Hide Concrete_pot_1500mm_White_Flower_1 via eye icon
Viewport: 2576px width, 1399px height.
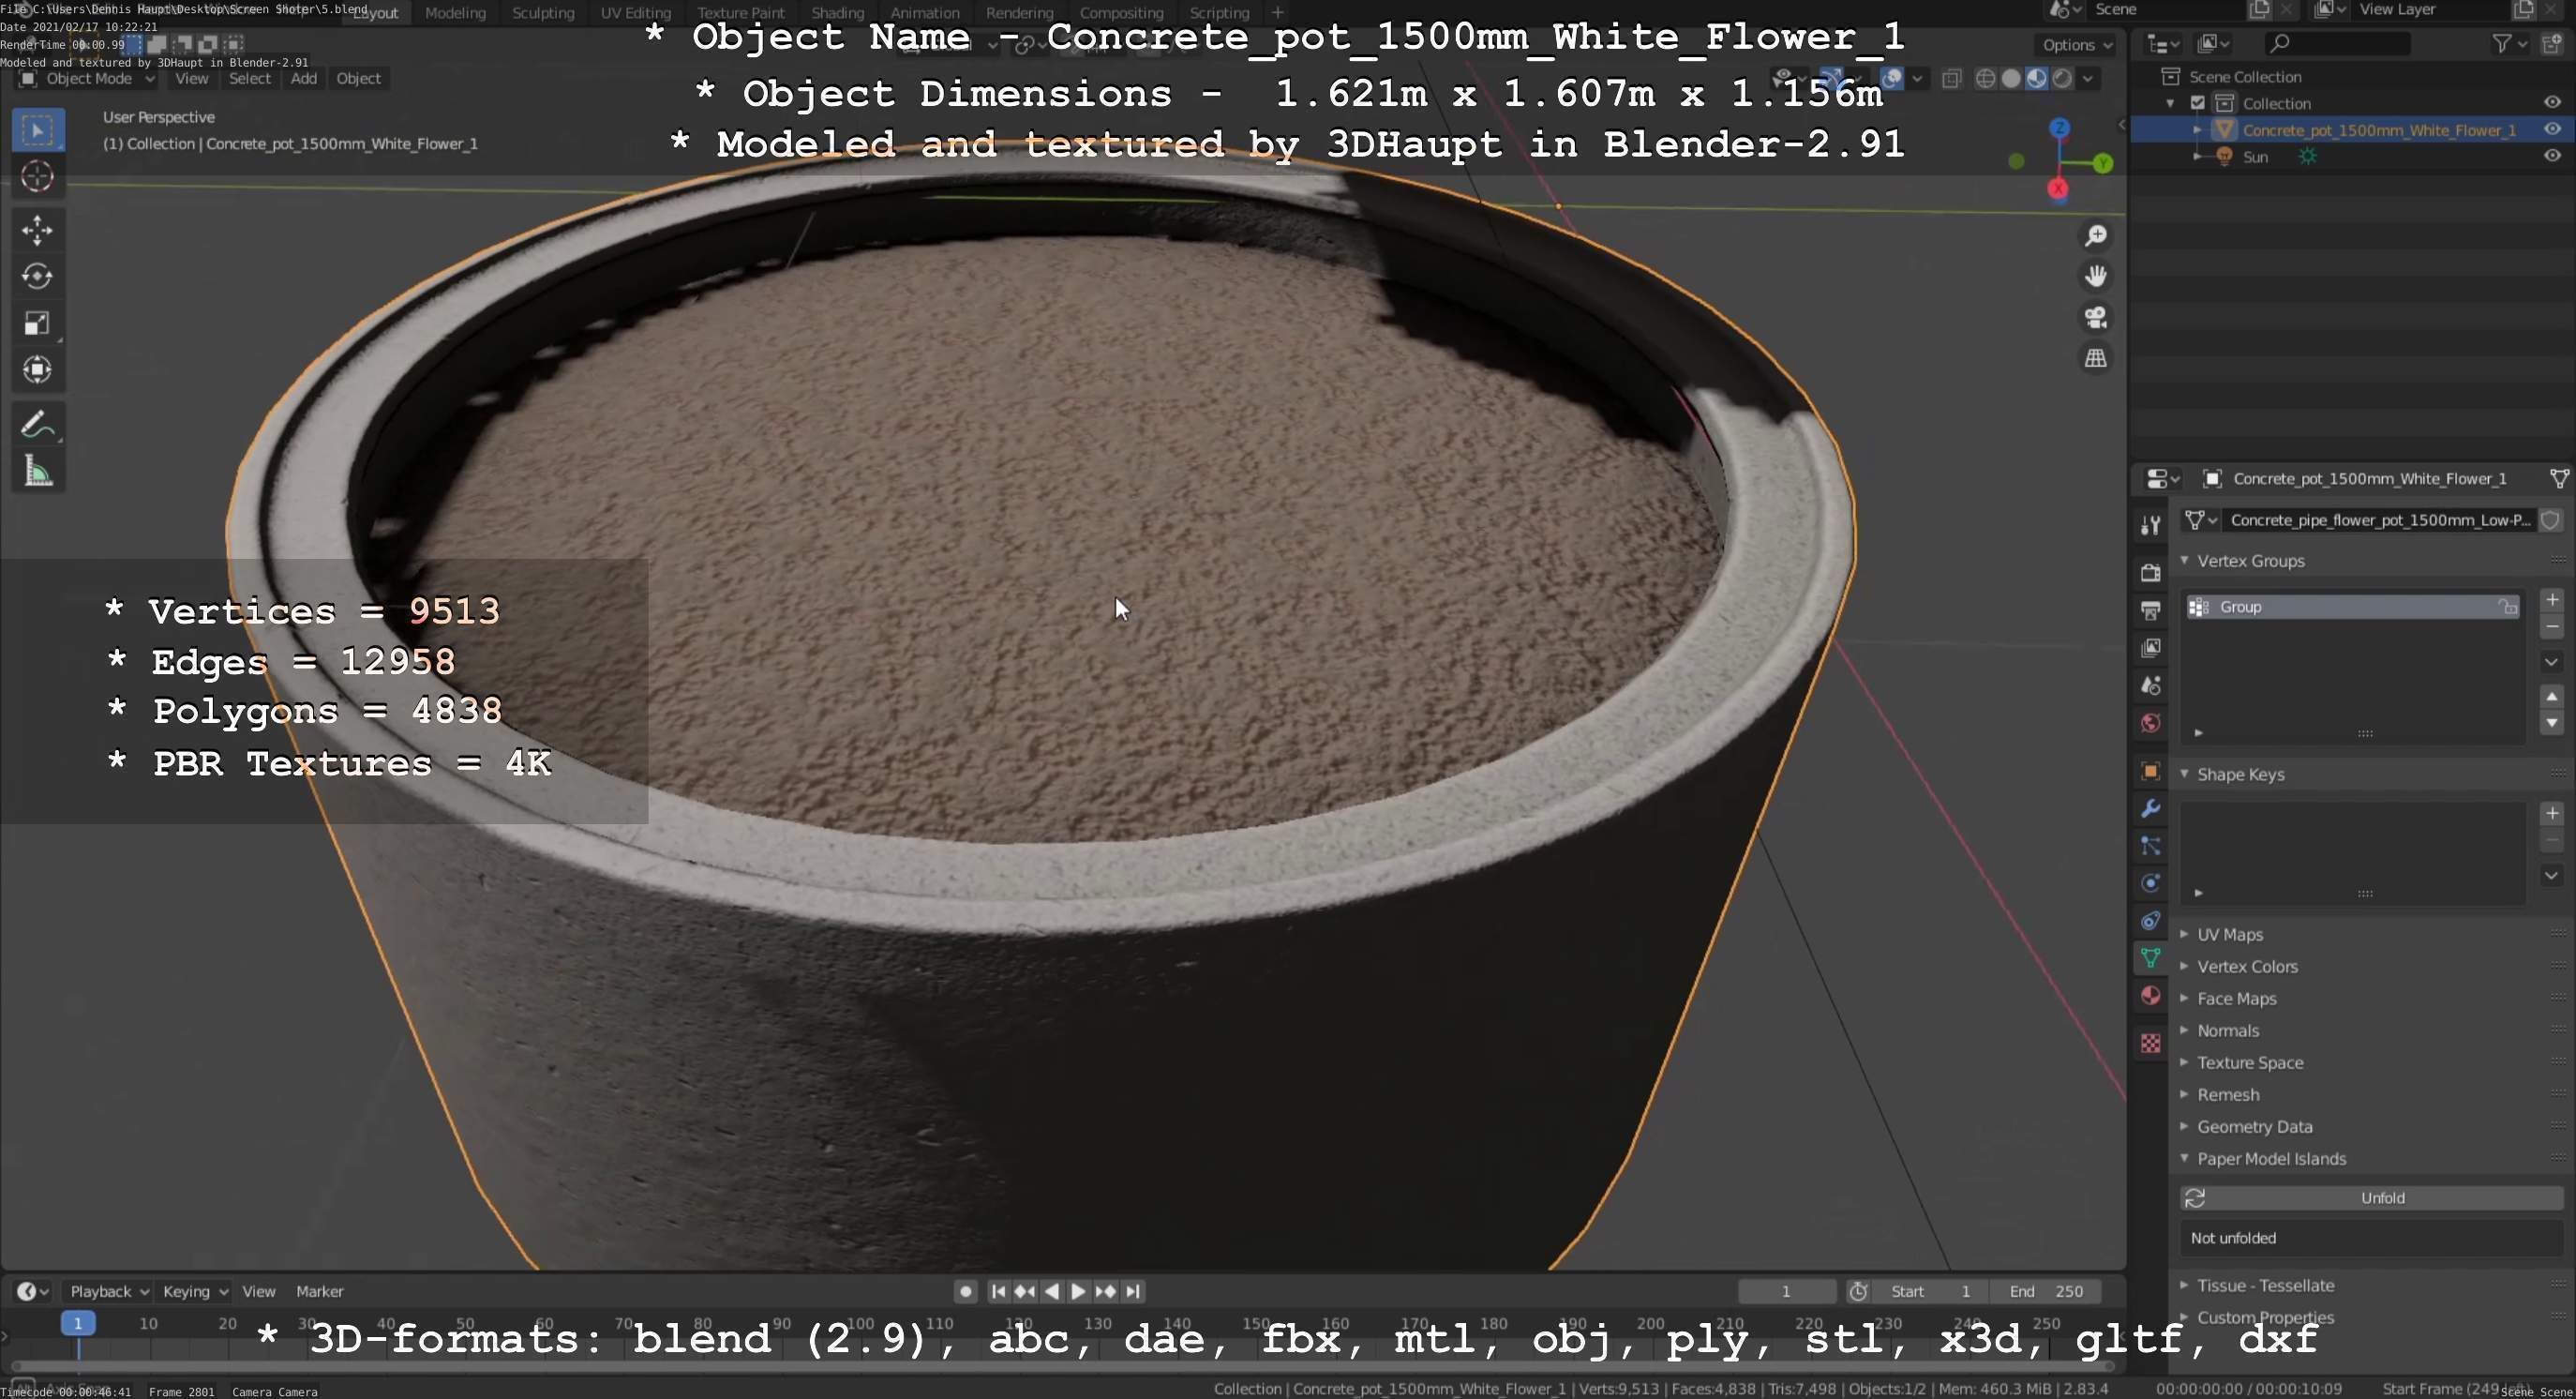pyautogui.click(x=2552, y=129)
